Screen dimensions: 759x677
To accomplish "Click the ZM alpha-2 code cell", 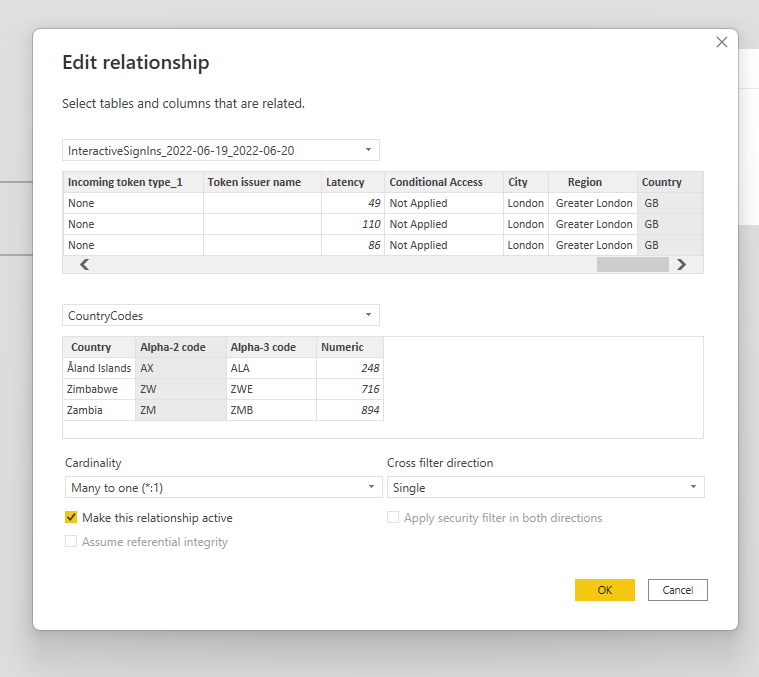I will (x=181, y=410).
